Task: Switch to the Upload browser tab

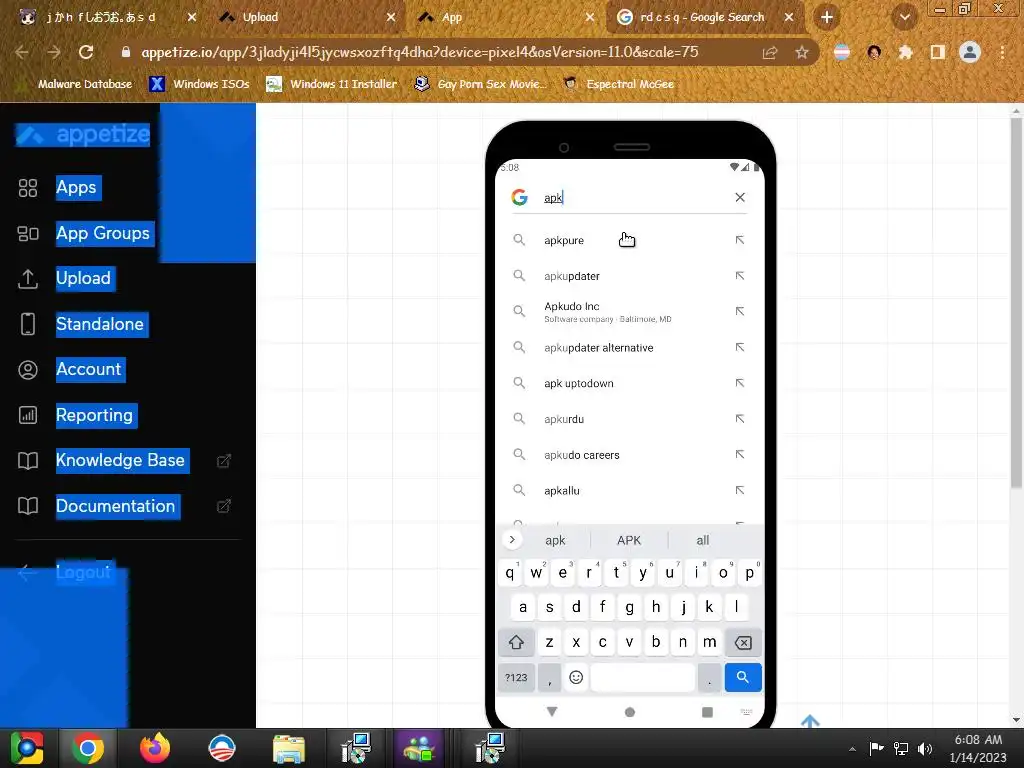Action: click(307, 18)
